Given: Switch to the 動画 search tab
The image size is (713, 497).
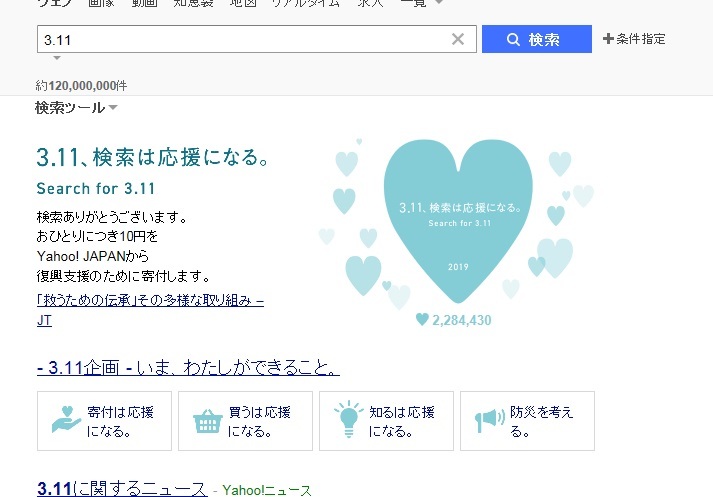Looking at the screenshot, I should click(145, 3).
